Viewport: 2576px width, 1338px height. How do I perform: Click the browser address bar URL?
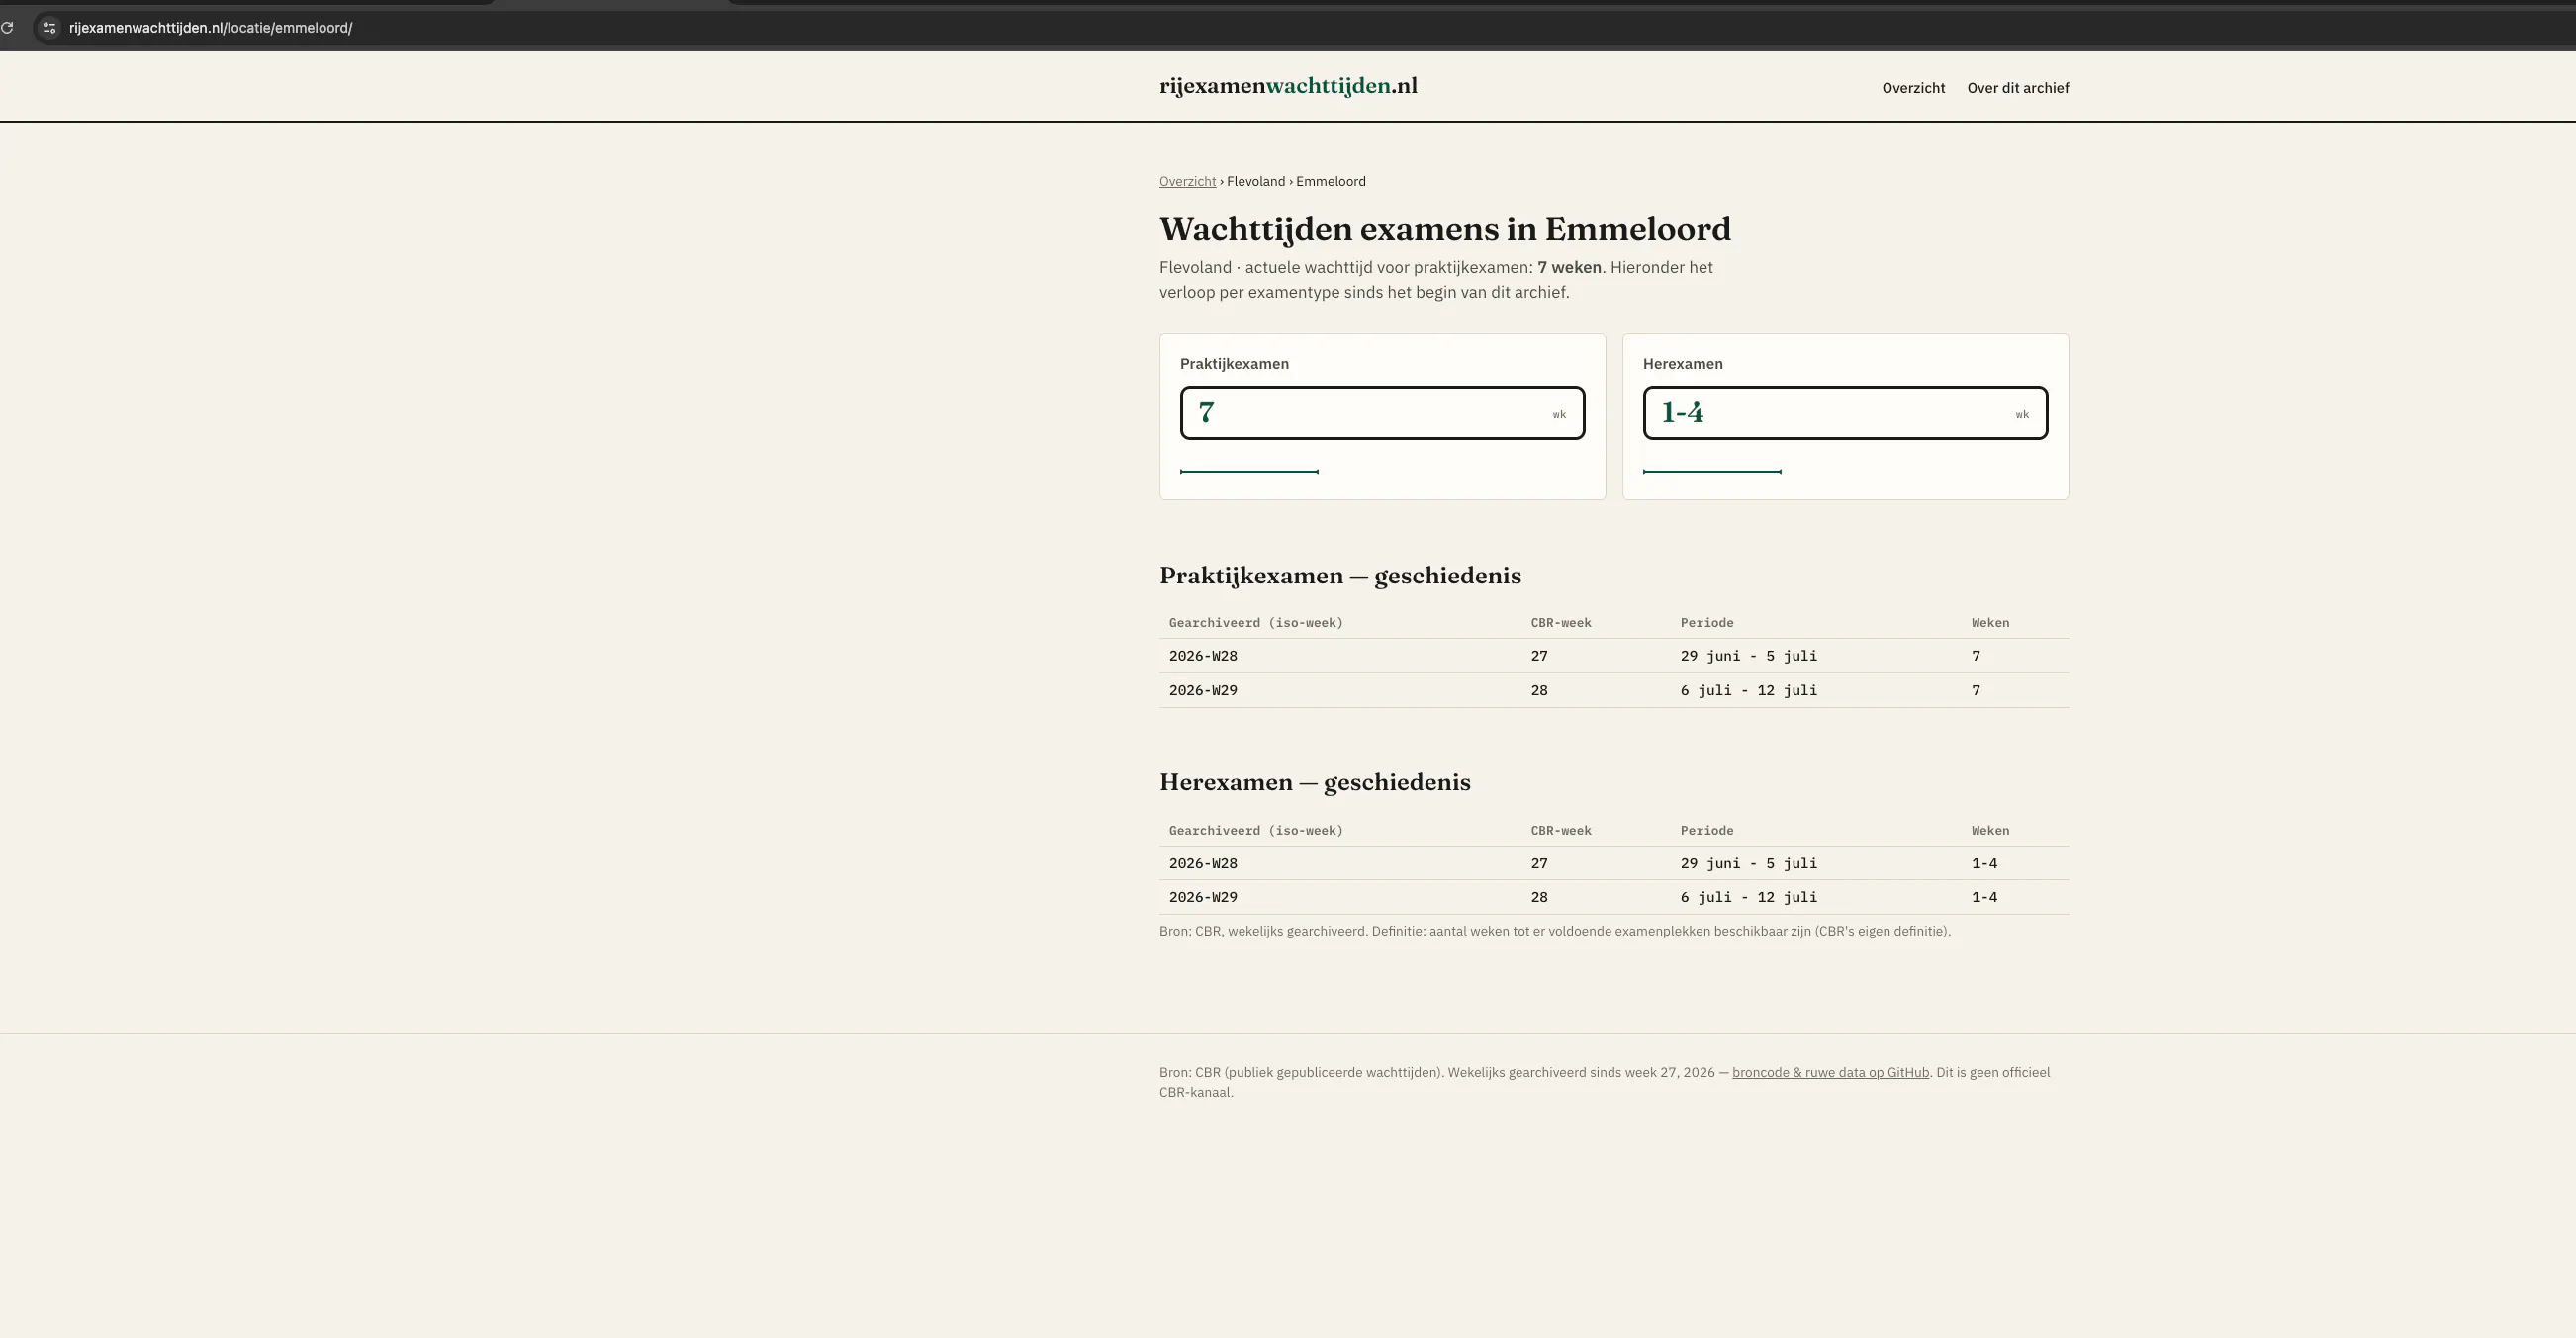point(210,28)
